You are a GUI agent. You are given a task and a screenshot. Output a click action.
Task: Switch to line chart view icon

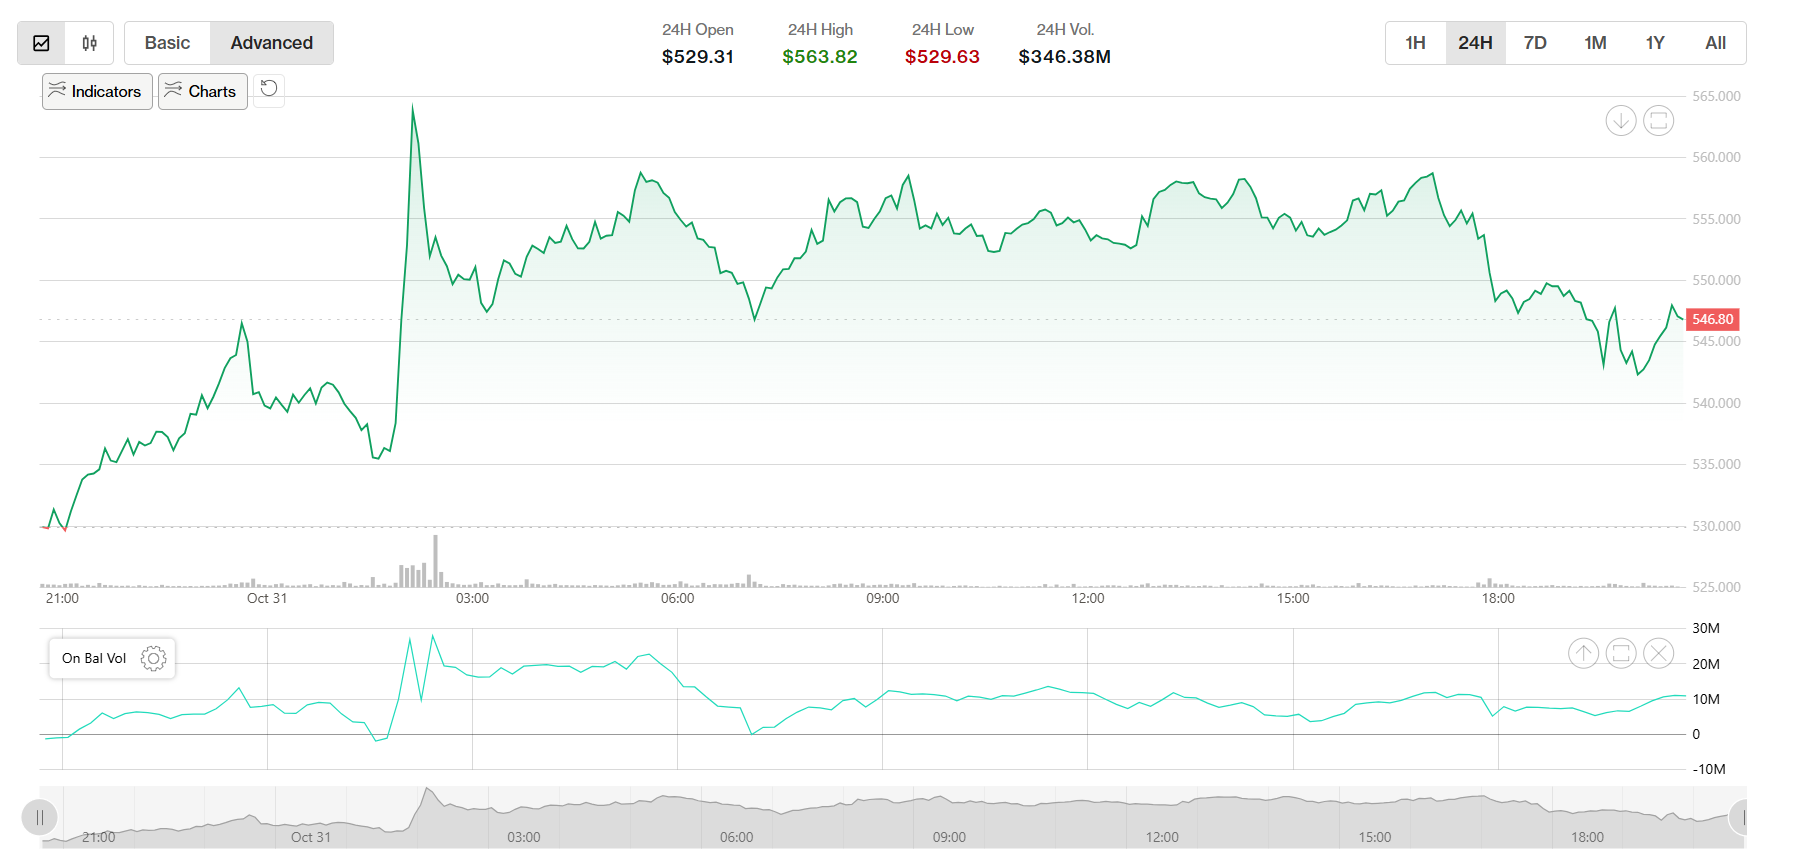pyautogui.click(x=42, y=43)
